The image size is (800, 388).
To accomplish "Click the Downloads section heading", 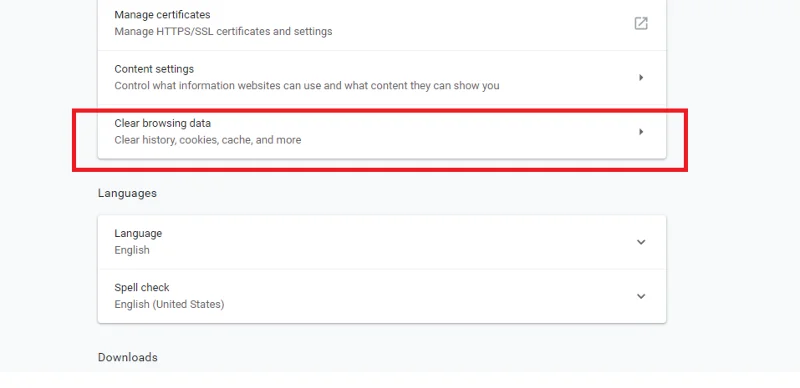I will (128, 357).
